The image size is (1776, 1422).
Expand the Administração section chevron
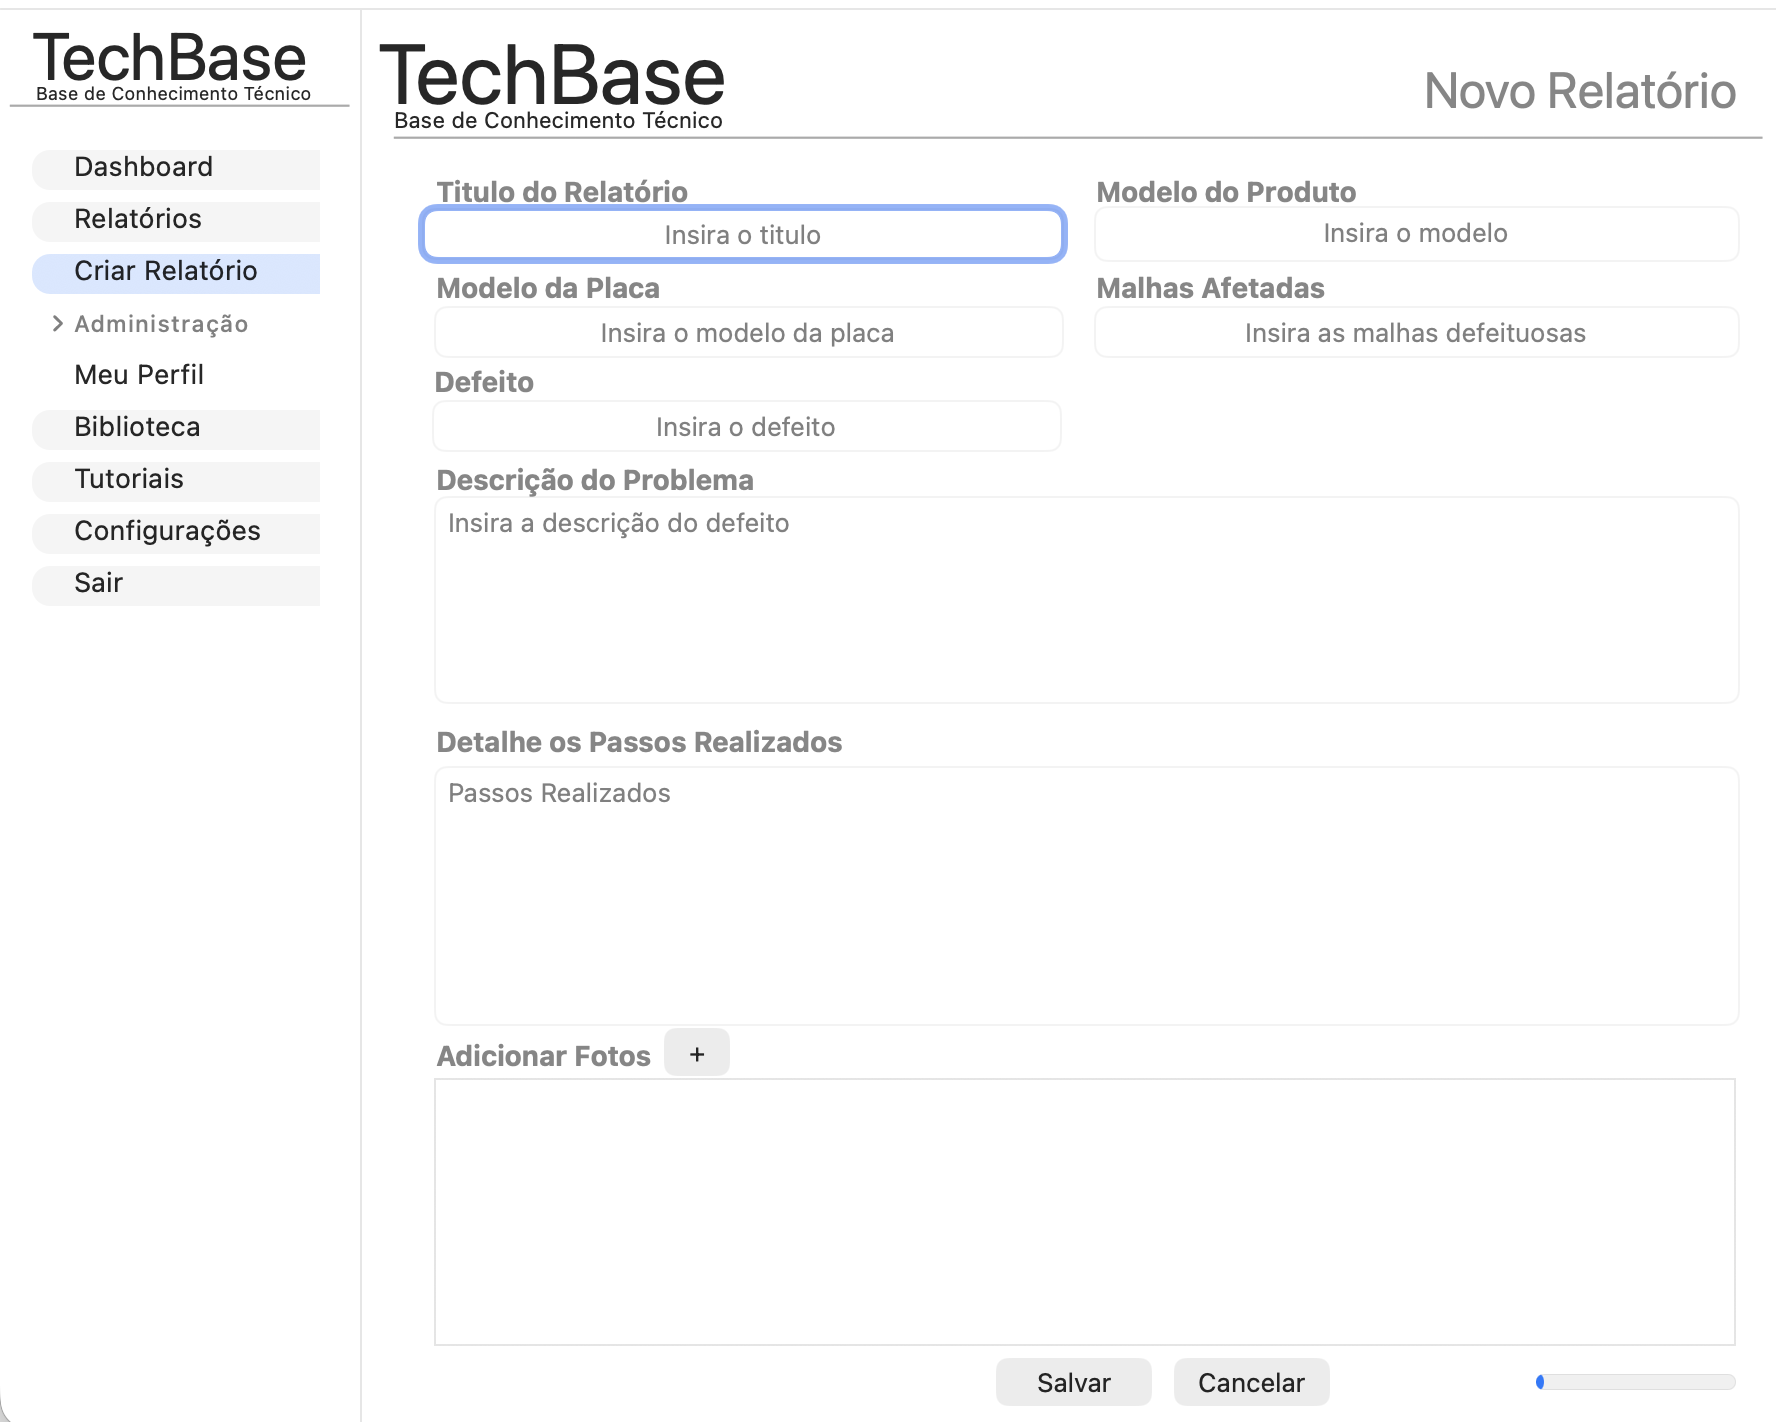(x=58, y=324)
